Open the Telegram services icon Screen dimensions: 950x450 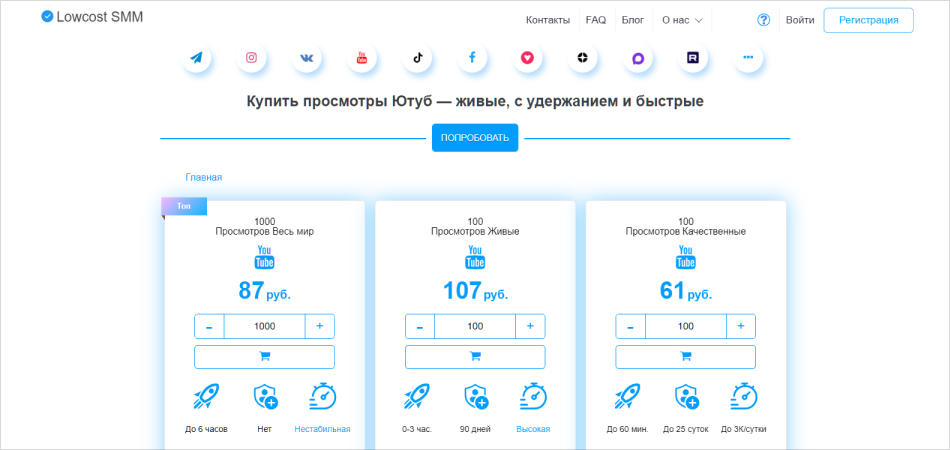(x=196, y=58)
